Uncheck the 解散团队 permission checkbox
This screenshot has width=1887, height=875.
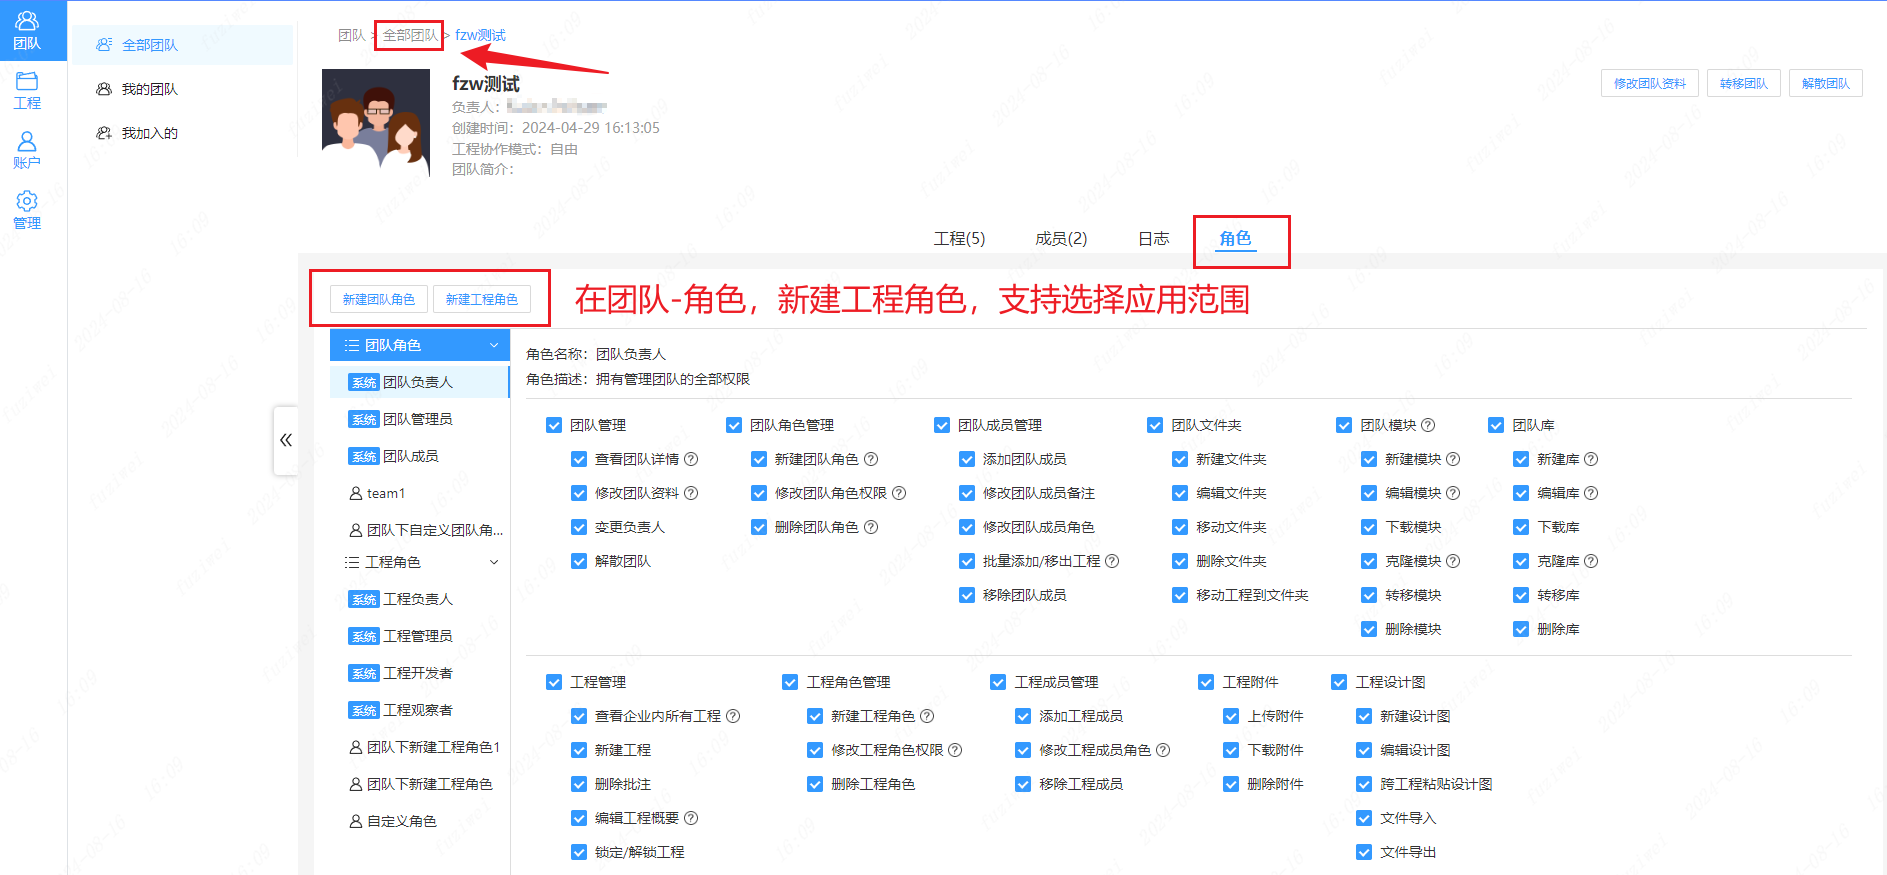click(579, 561)
